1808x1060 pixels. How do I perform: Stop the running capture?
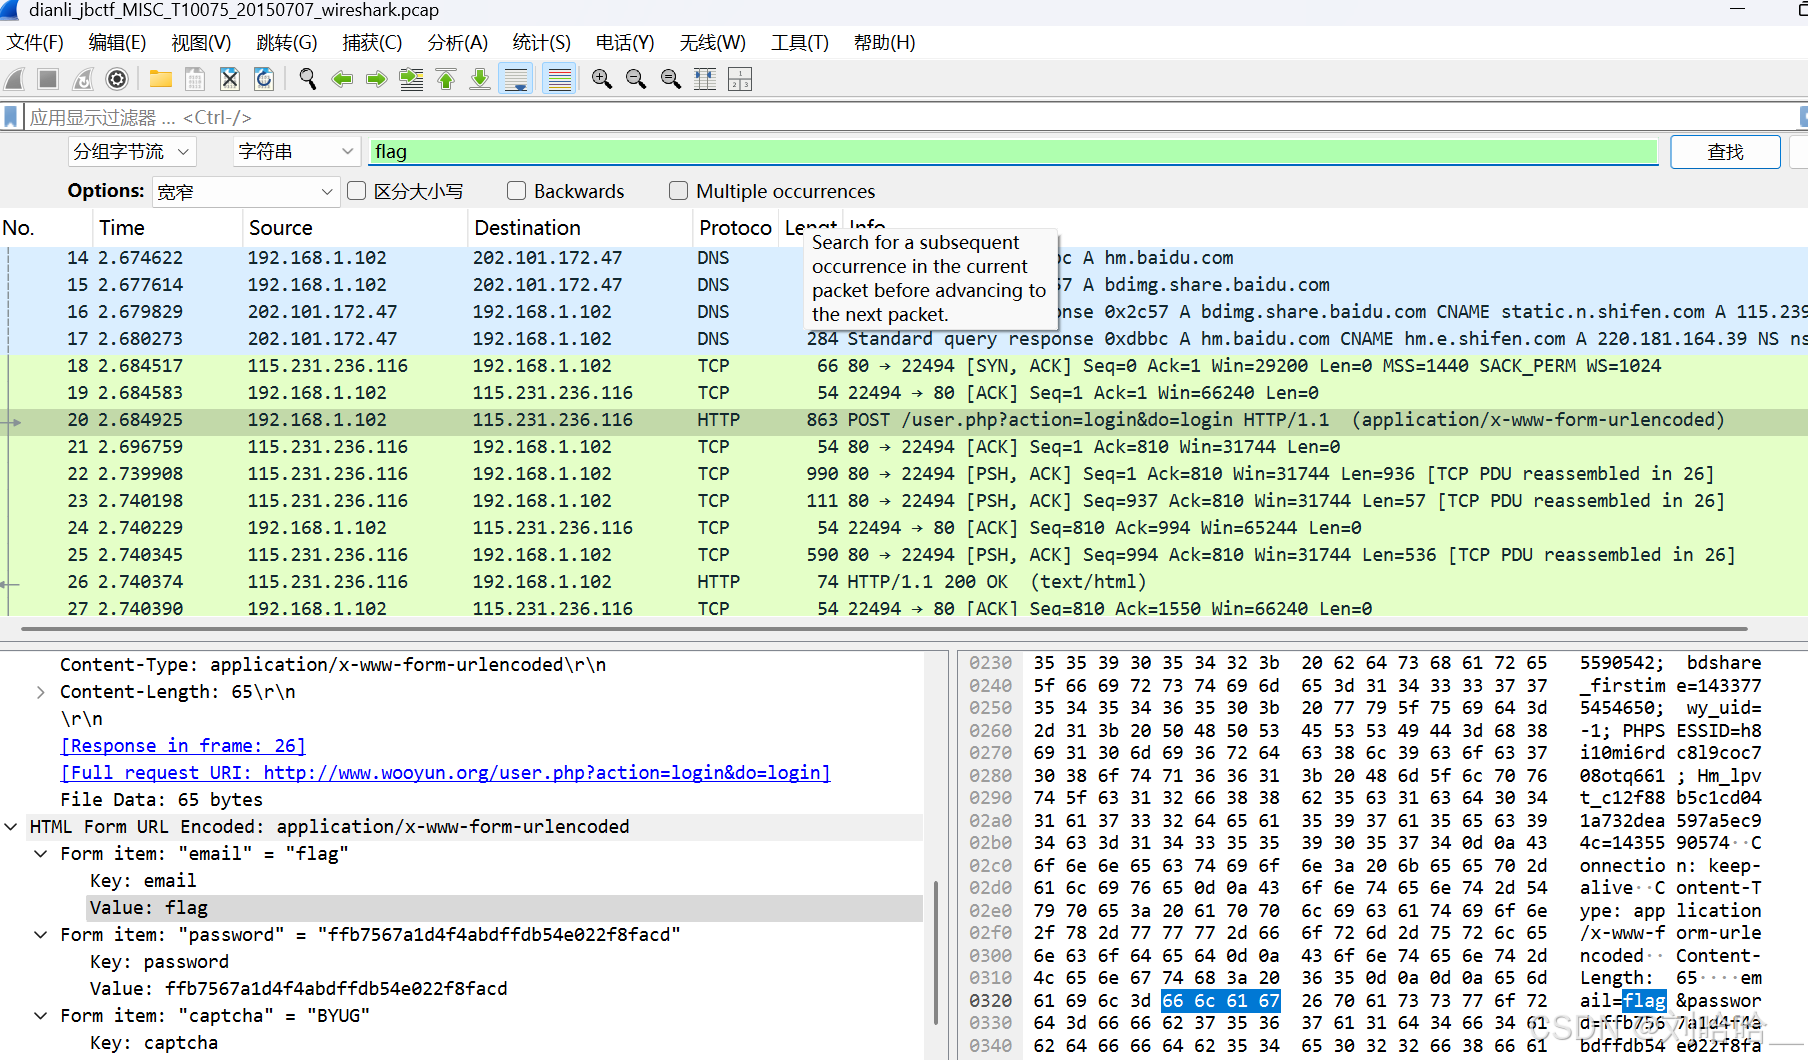coord(48,79)
